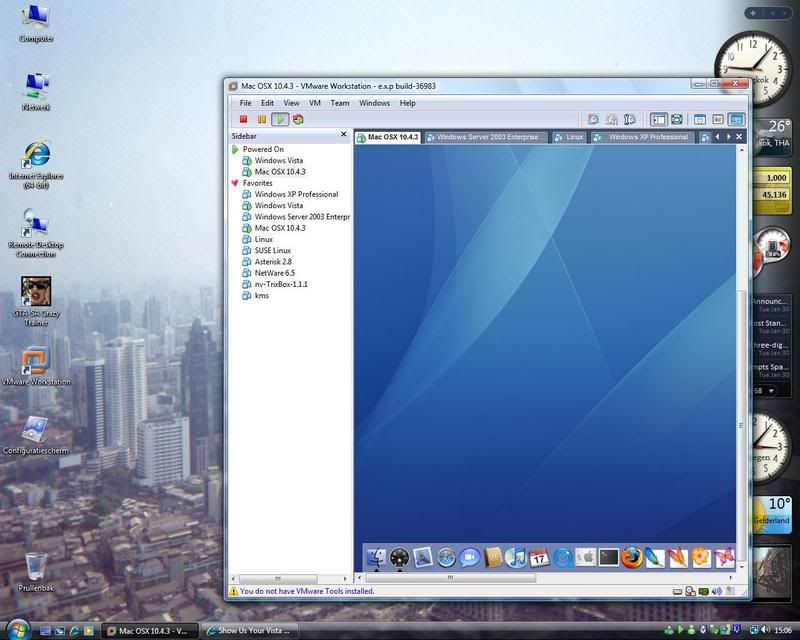The image size is (800, 640).
Task: Toggle the sidebar view toolbar button
Action: pyautogui.click(x=659, y=119)
